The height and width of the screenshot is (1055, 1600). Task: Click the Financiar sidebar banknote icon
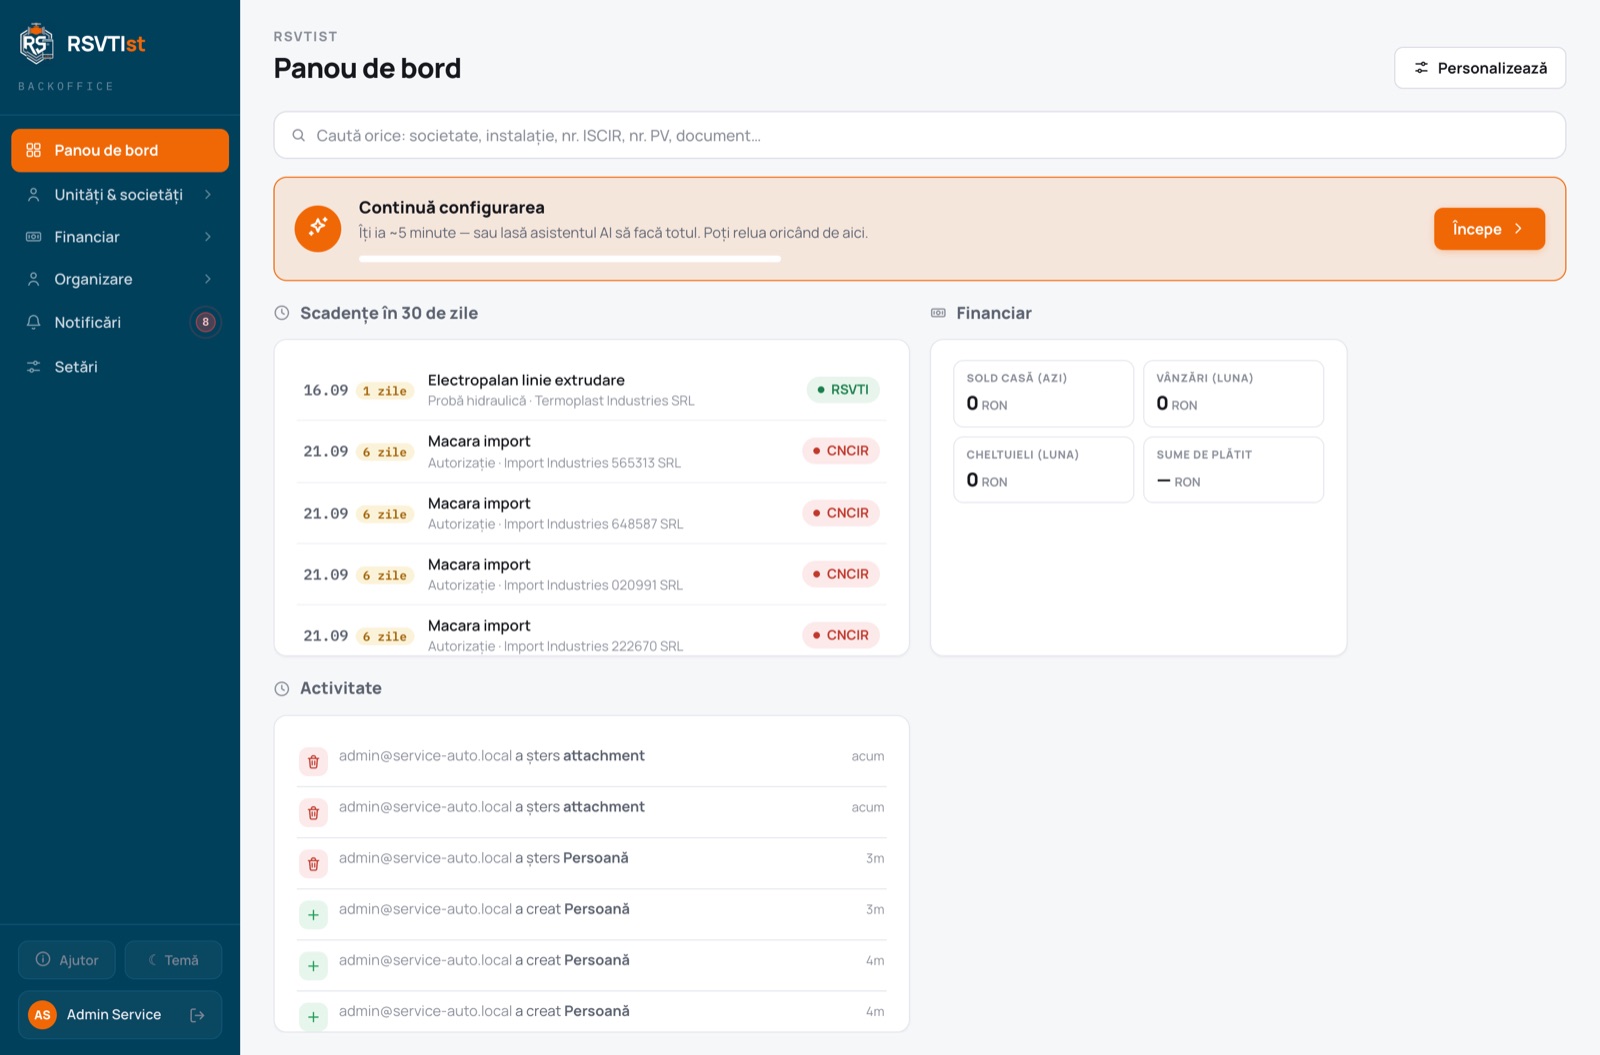click(x=34, y=237)
